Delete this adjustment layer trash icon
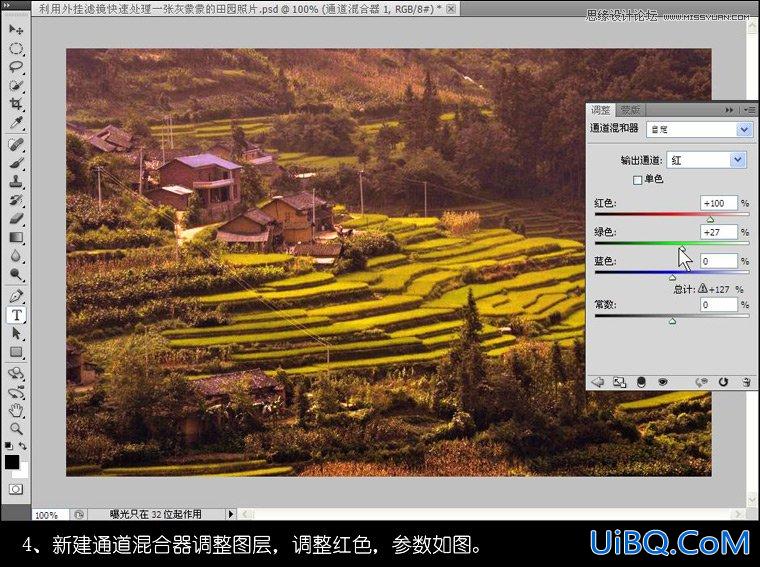760x567 pixels. click(746, 382)
